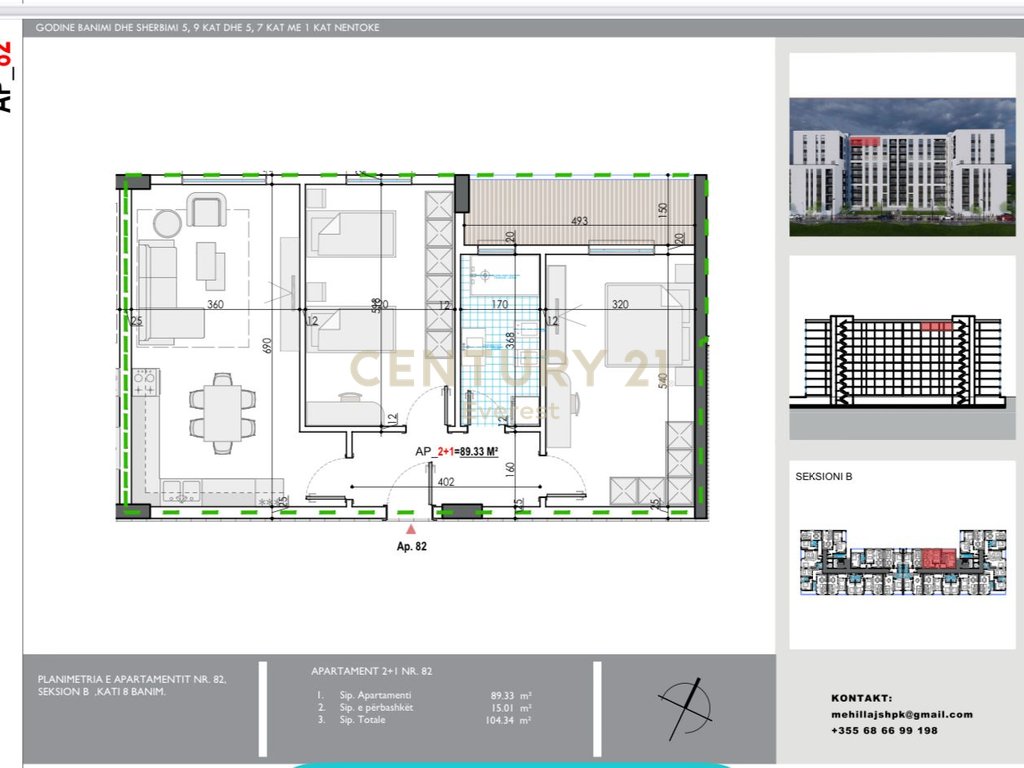Click the living room dimension '360'
This screenshot has width=1024, height=768.
click(x=215, y=304)
